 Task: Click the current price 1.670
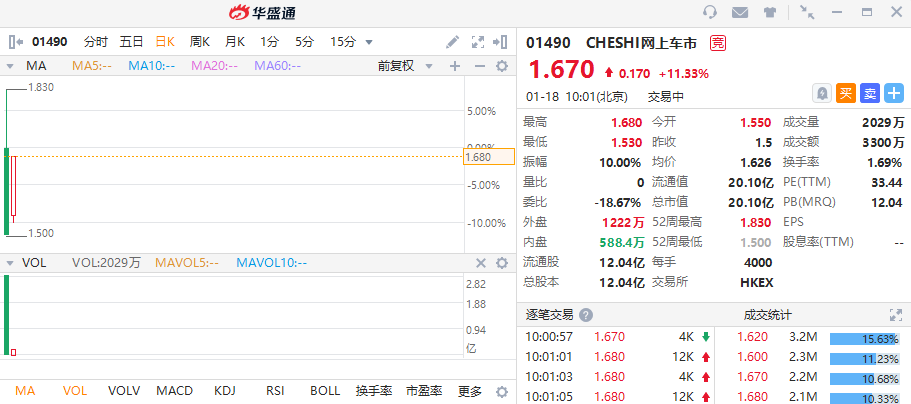tap(561, 70)
